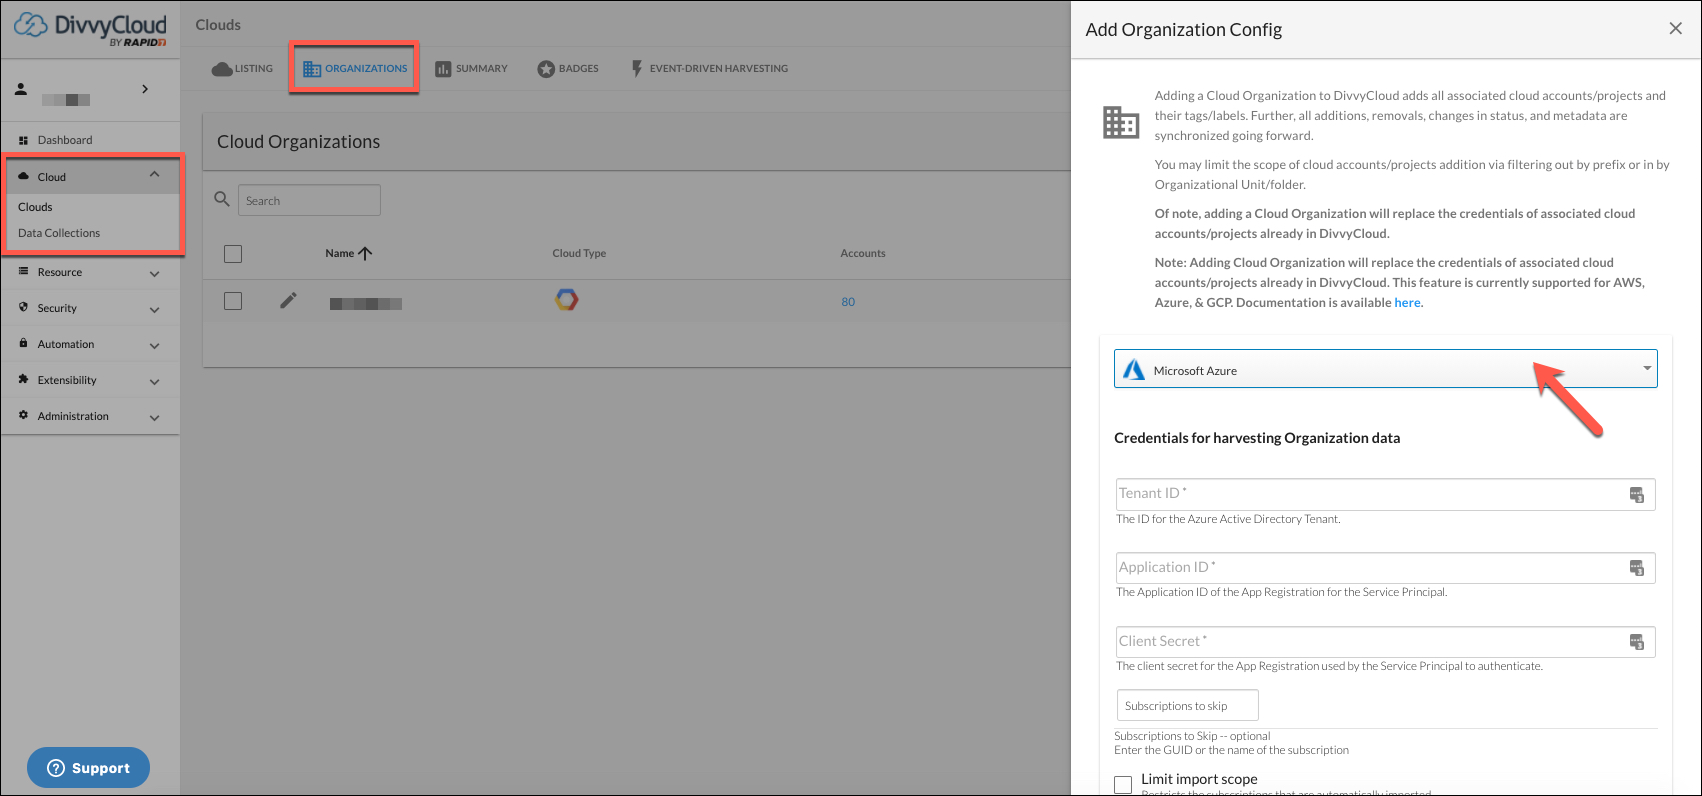Focus the Cloud Organizations search field
The height and width of the screenshot is (796, 1702).
(x=309, y=200)
